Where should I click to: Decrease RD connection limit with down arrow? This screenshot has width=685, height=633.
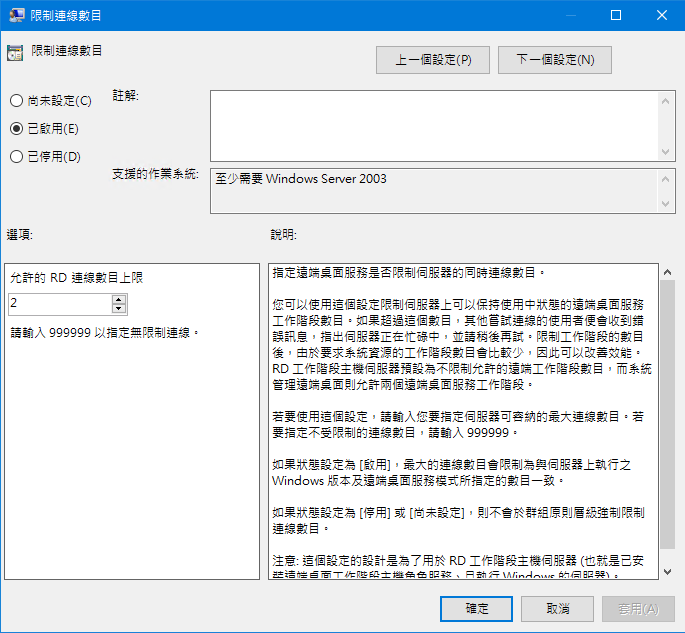point(119,308)
